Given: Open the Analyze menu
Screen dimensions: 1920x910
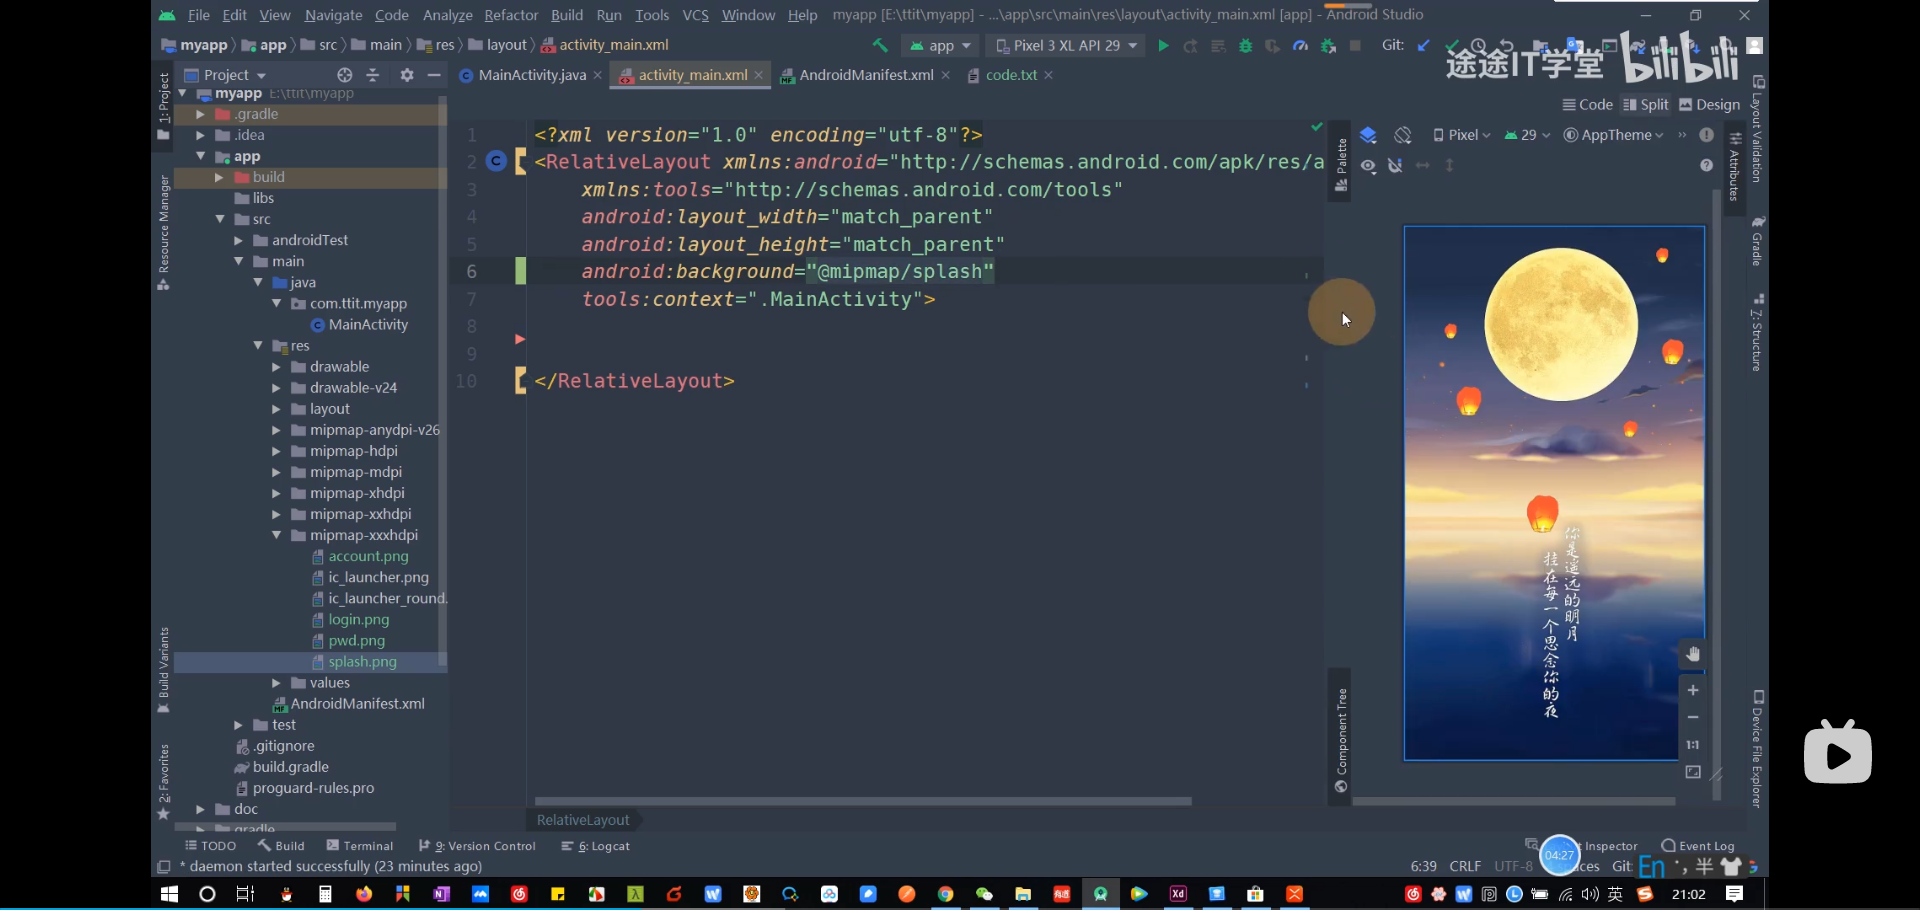Looking at the screenshot, I should tap(447, 15).
